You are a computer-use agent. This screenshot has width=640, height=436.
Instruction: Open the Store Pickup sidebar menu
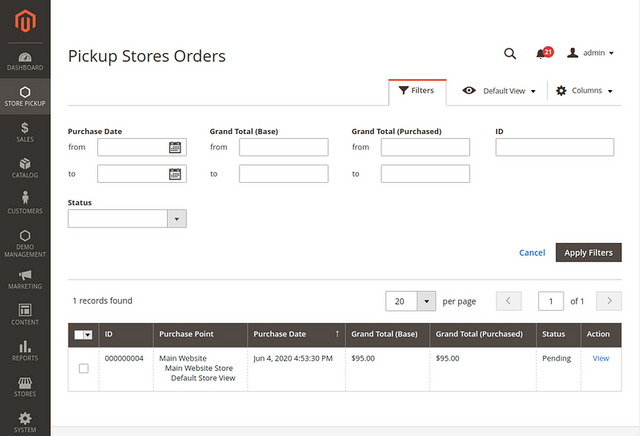tap(25, 97)
